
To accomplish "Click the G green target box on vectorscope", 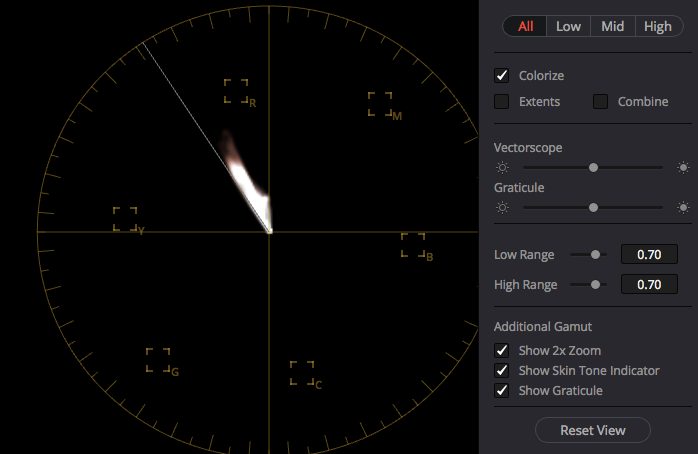I will point(158,361).
